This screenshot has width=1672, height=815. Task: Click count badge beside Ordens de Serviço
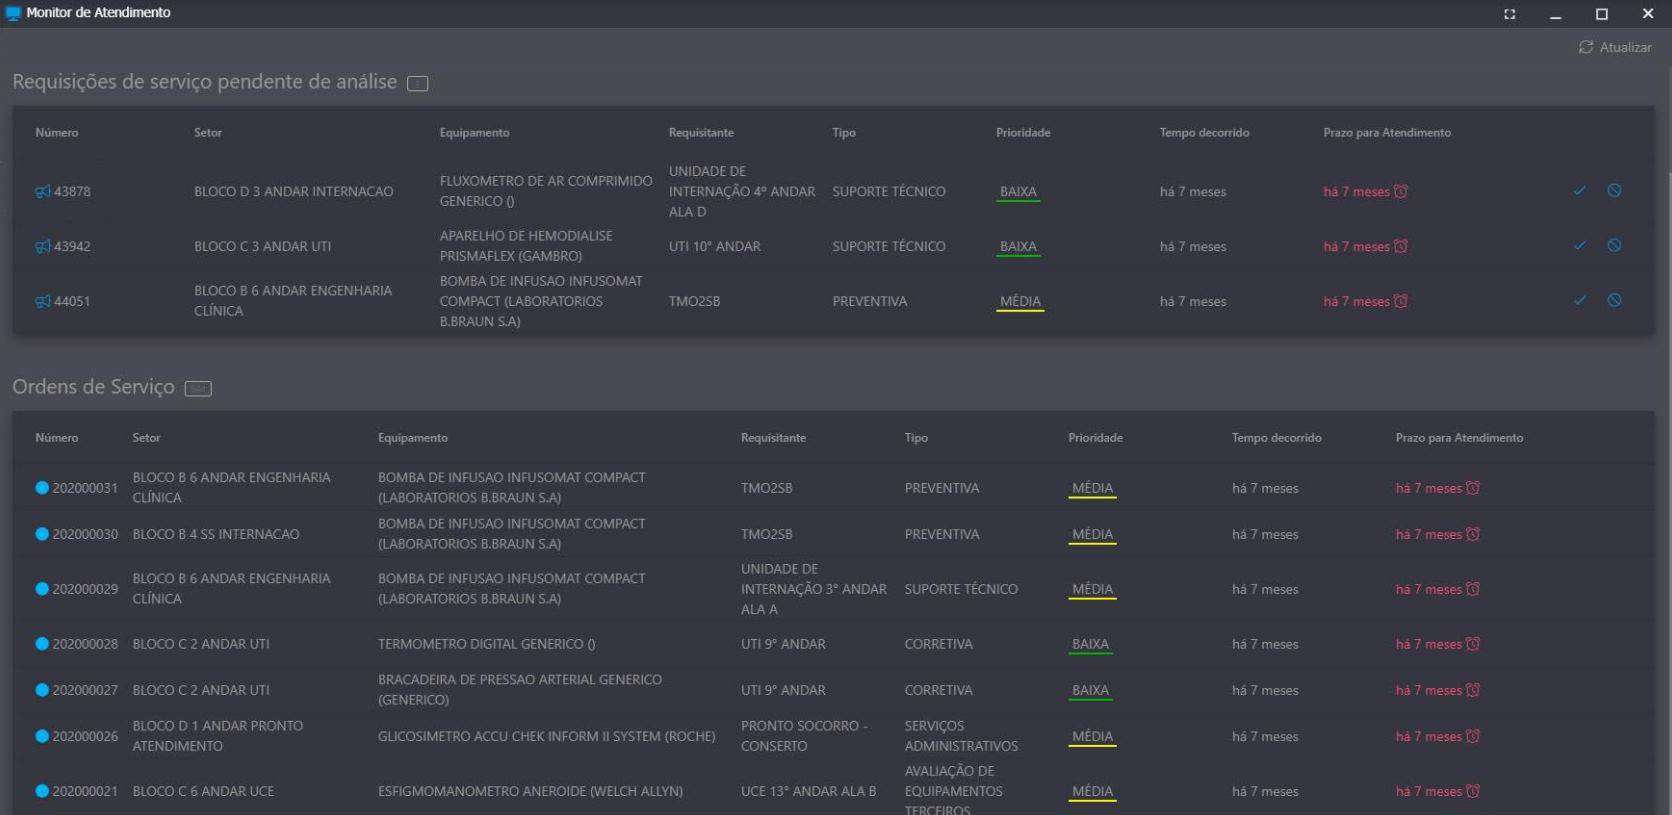(198, 388)
